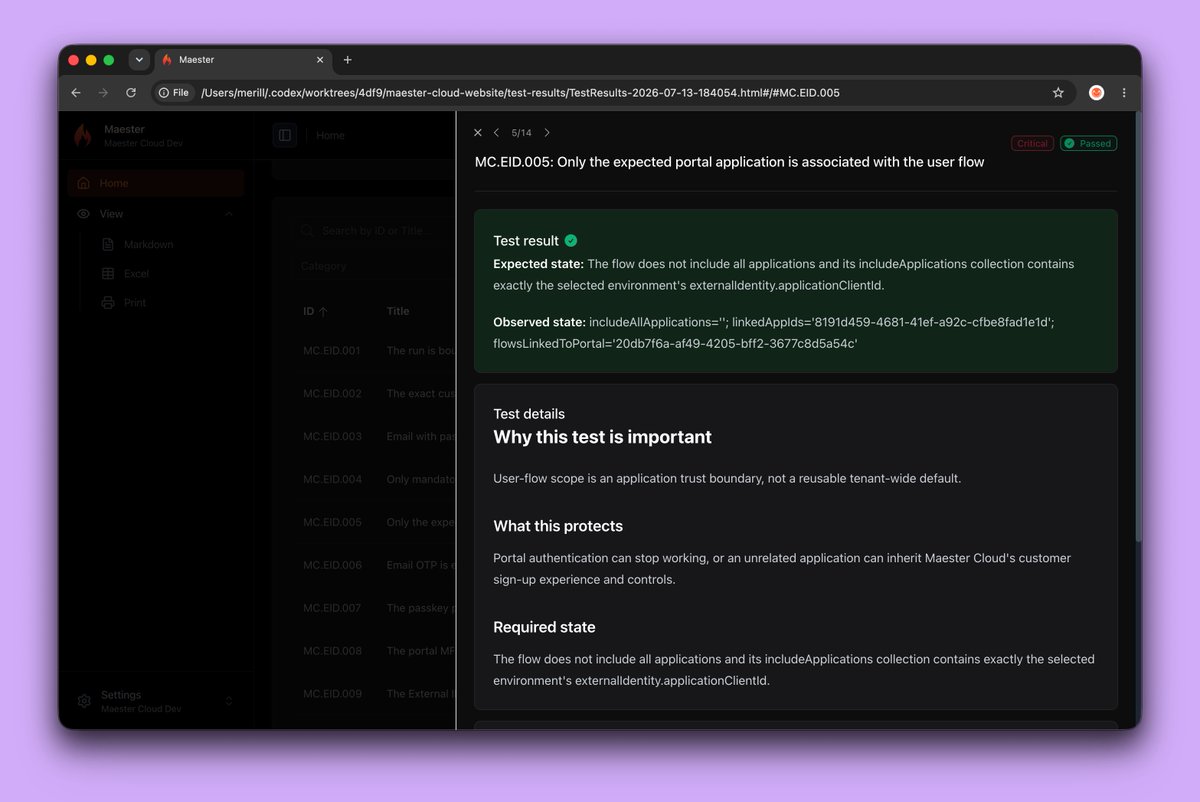Click the green check beside Test result
Screen dimensions: 1200x802
571,240
